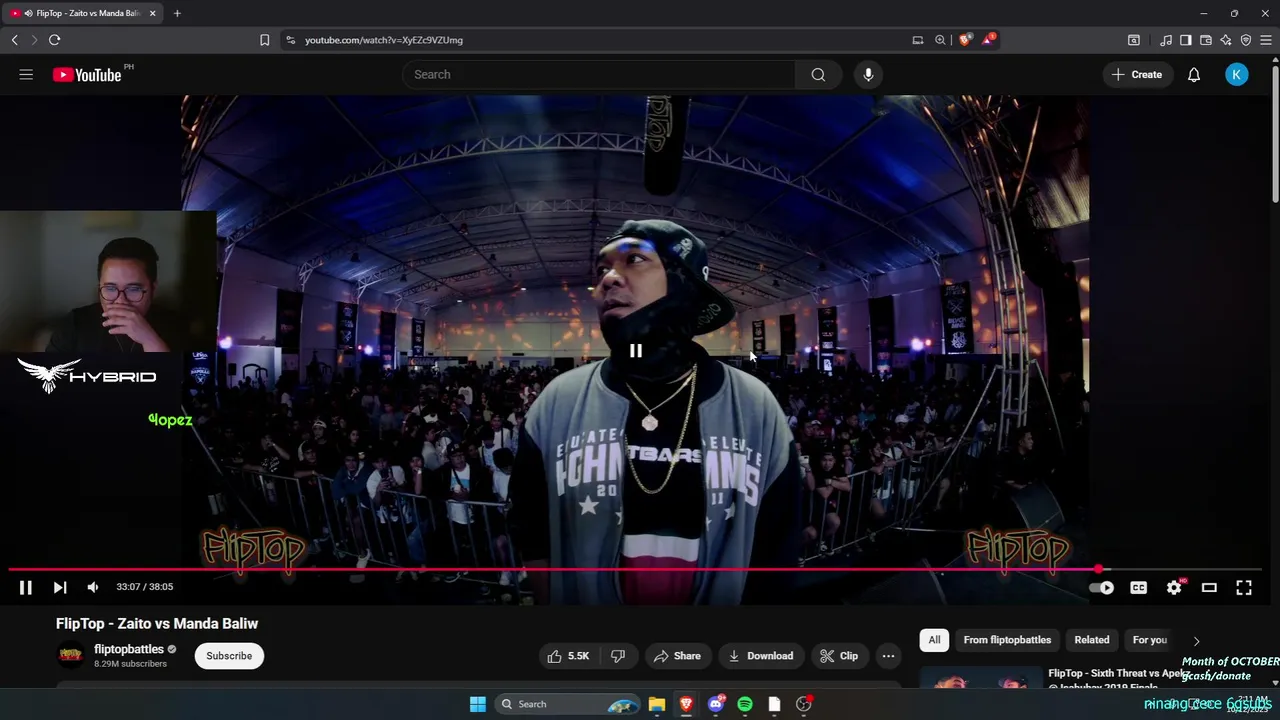
Task: Open the player settings gear
Action: tap(1174, 588)
